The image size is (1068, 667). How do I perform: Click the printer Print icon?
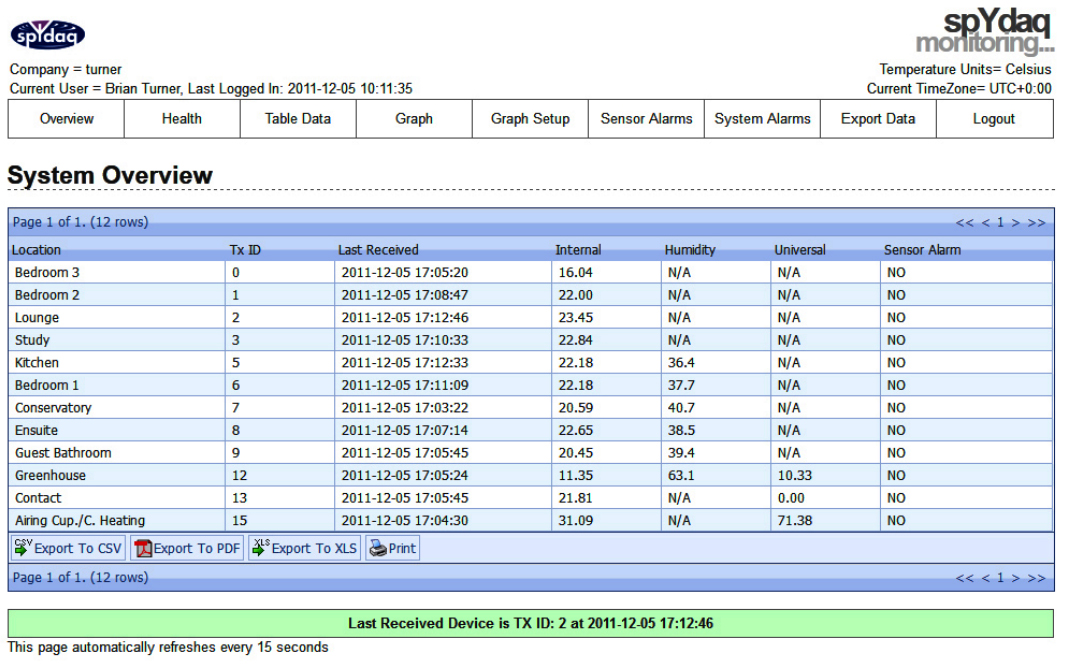[x=377, y=548]
